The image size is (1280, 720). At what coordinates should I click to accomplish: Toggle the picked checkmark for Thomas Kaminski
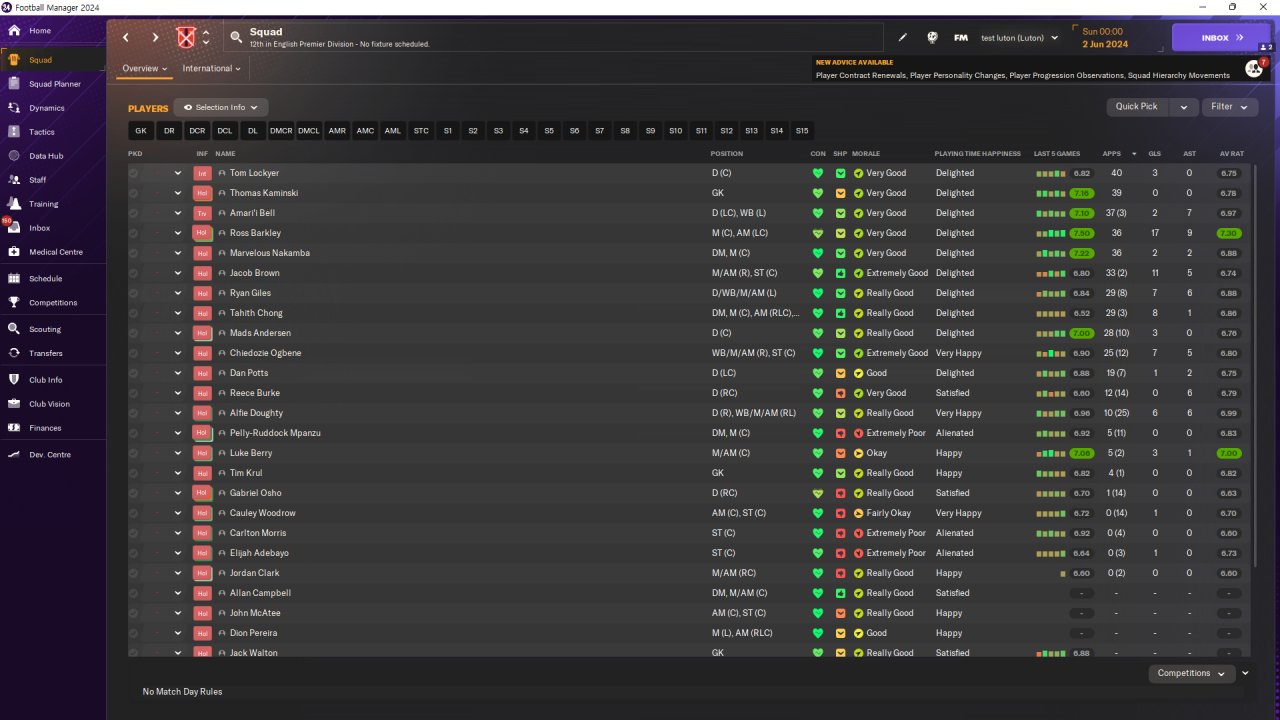(133, 193)
